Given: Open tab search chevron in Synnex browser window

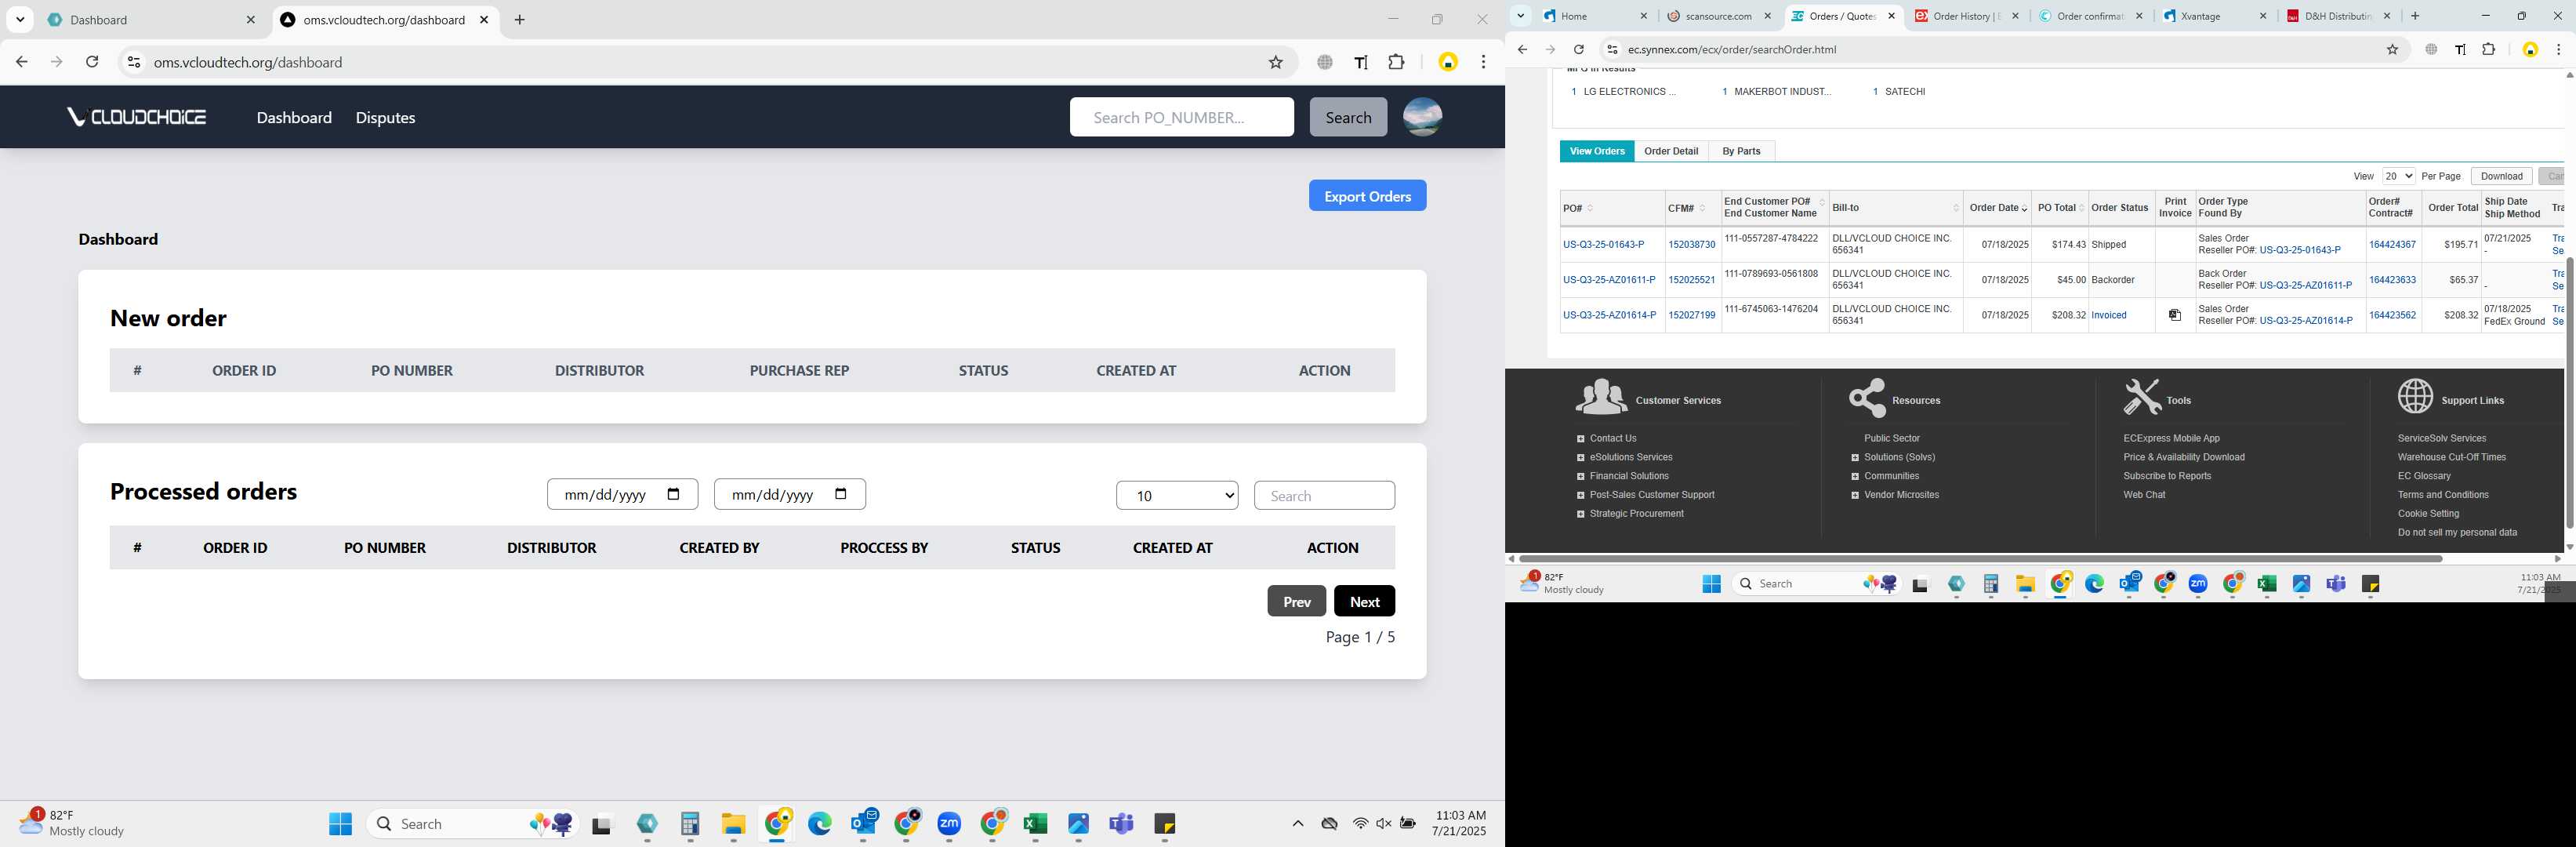Looking at the screenshot, I should [x=1520, y=16].
